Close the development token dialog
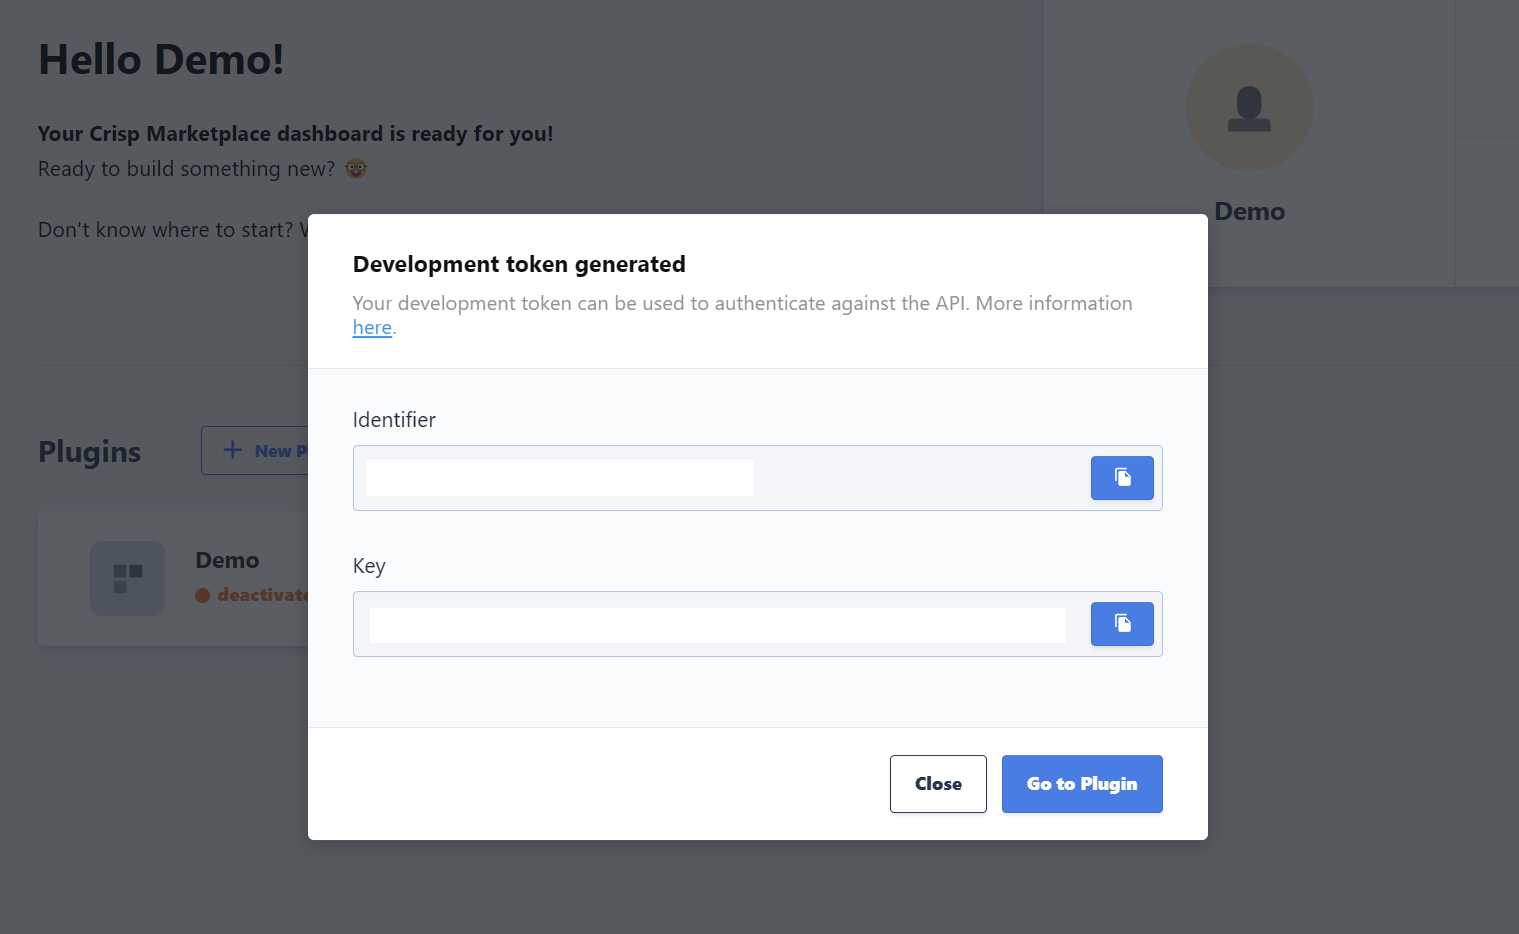The height and width of the screenshot is (934, 1519). pos(938,784)
